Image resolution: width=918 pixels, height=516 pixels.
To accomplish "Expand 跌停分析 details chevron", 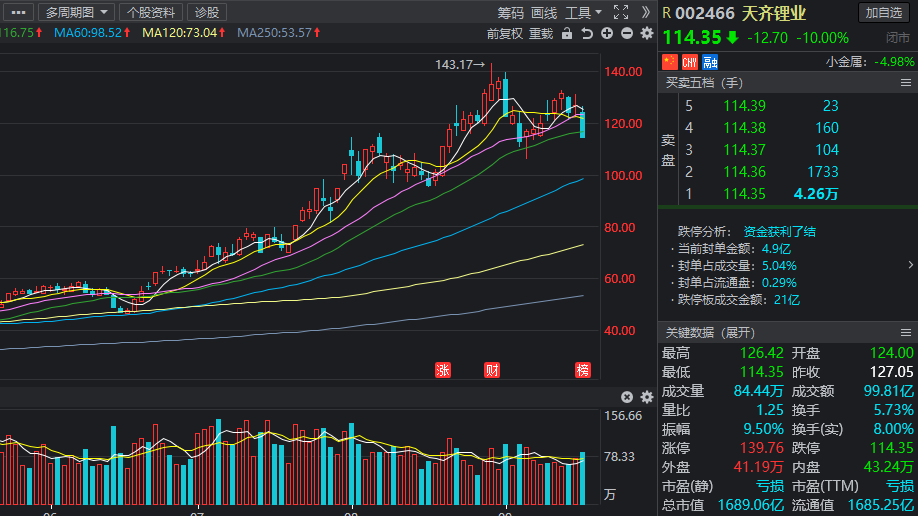I will pos(910,265).
